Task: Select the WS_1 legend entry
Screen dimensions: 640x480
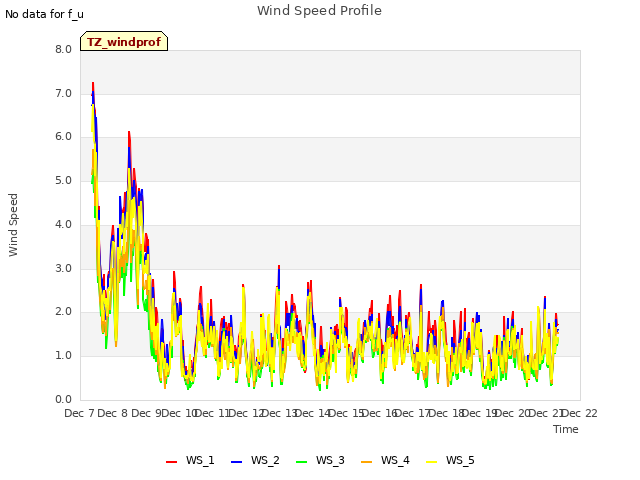Action: [x=190, y=460]
